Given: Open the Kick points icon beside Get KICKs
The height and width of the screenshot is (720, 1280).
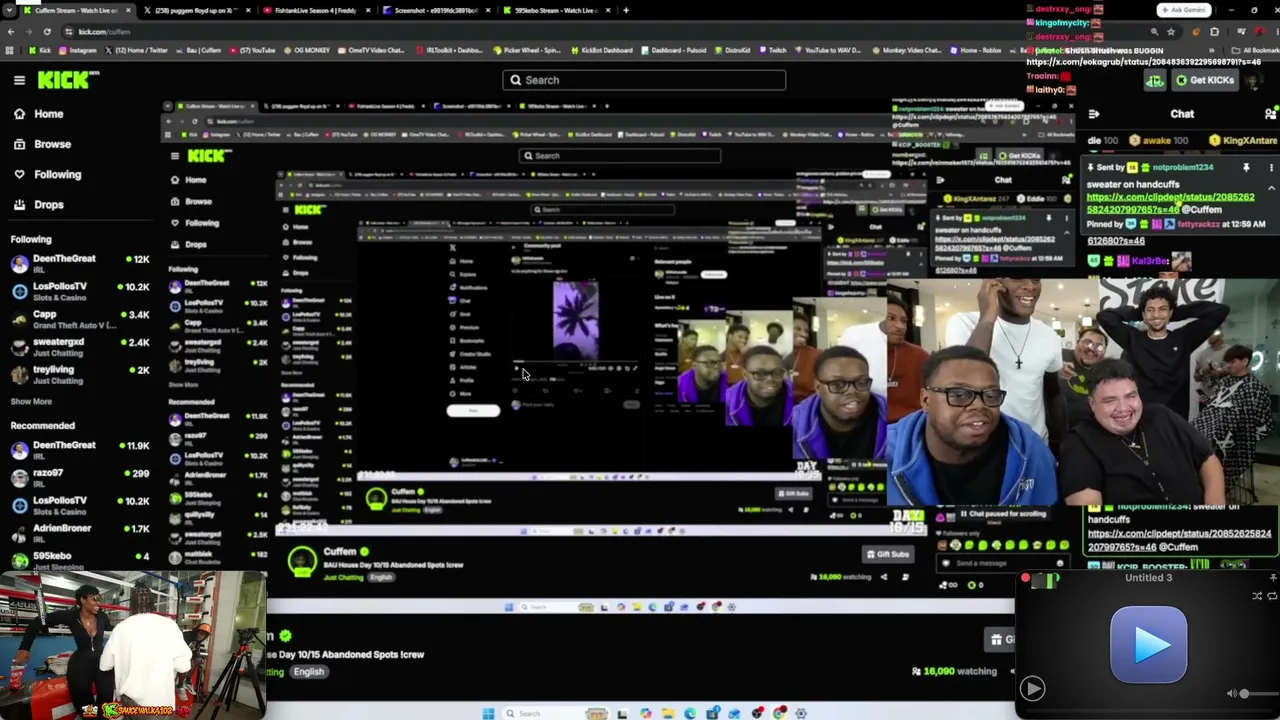Looking at the screenshot, I should click(x=1155, y=80).
